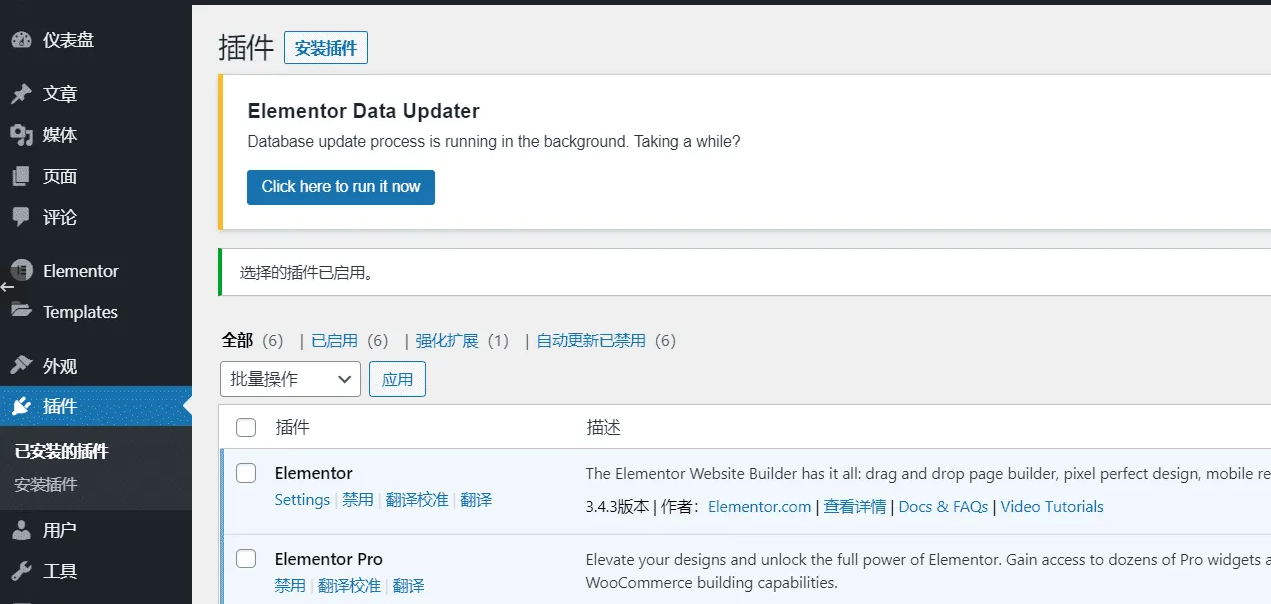Click the Pages icon in sidebar

click(x=21, y=176)
